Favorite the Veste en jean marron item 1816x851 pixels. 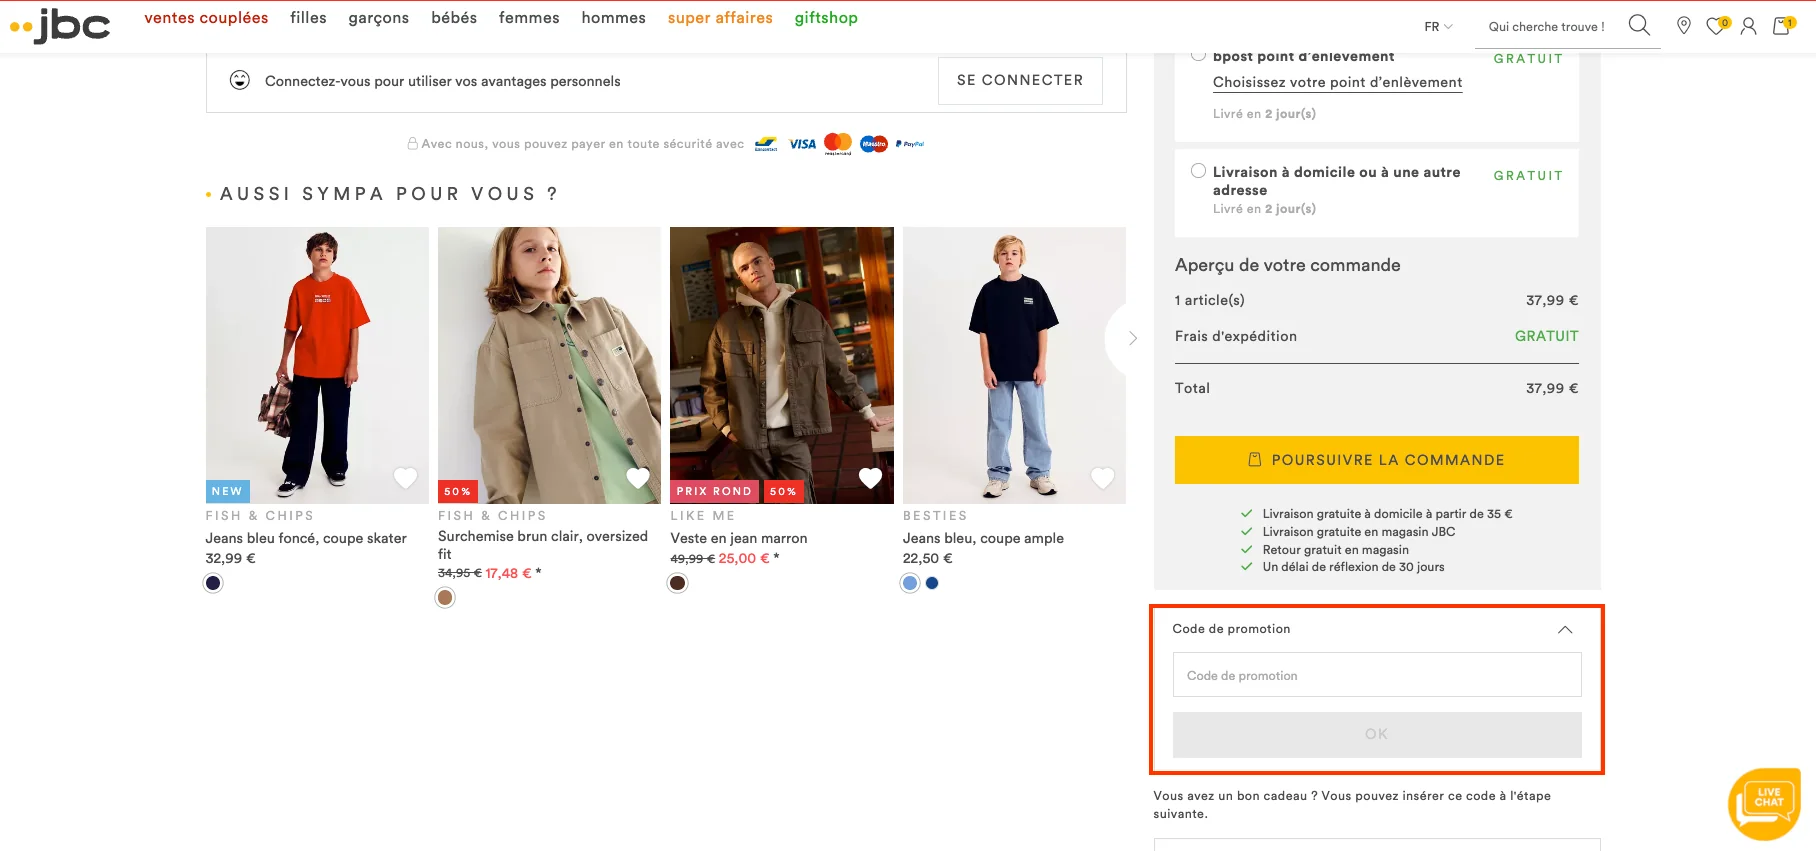[x=871, y=478]
